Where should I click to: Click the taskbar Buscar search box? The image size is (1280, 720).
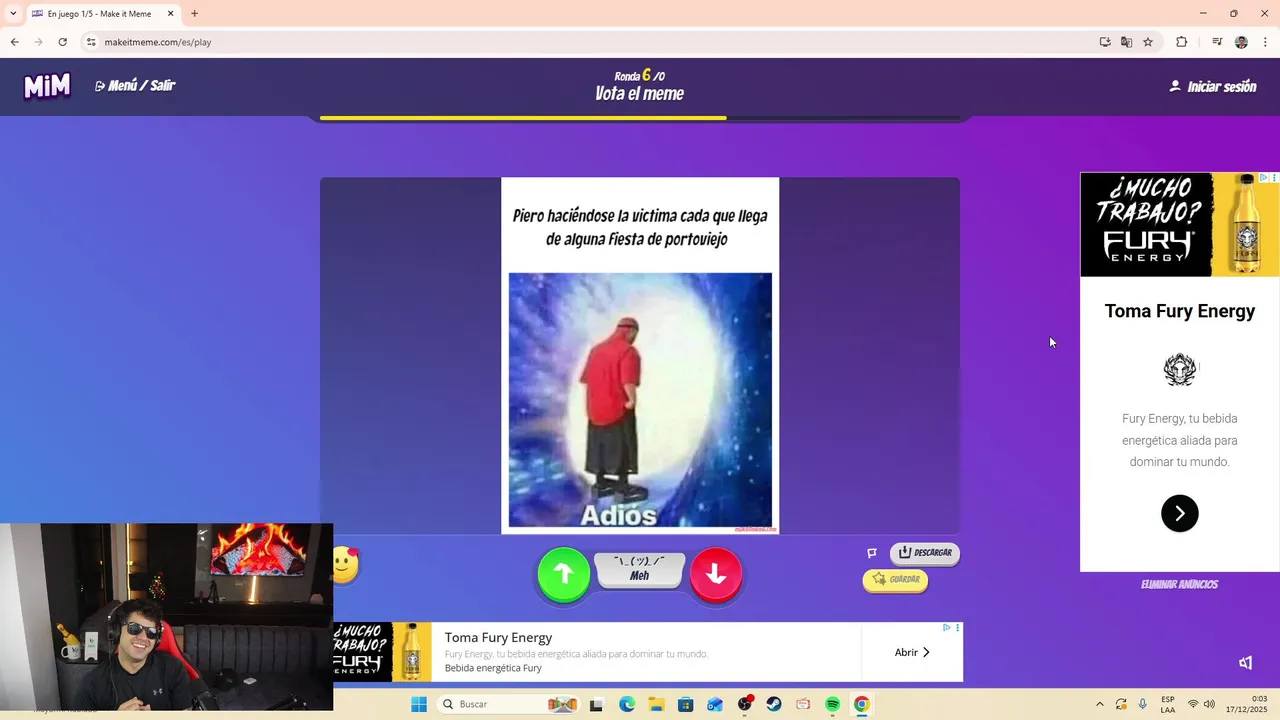(x=509, y=704)
